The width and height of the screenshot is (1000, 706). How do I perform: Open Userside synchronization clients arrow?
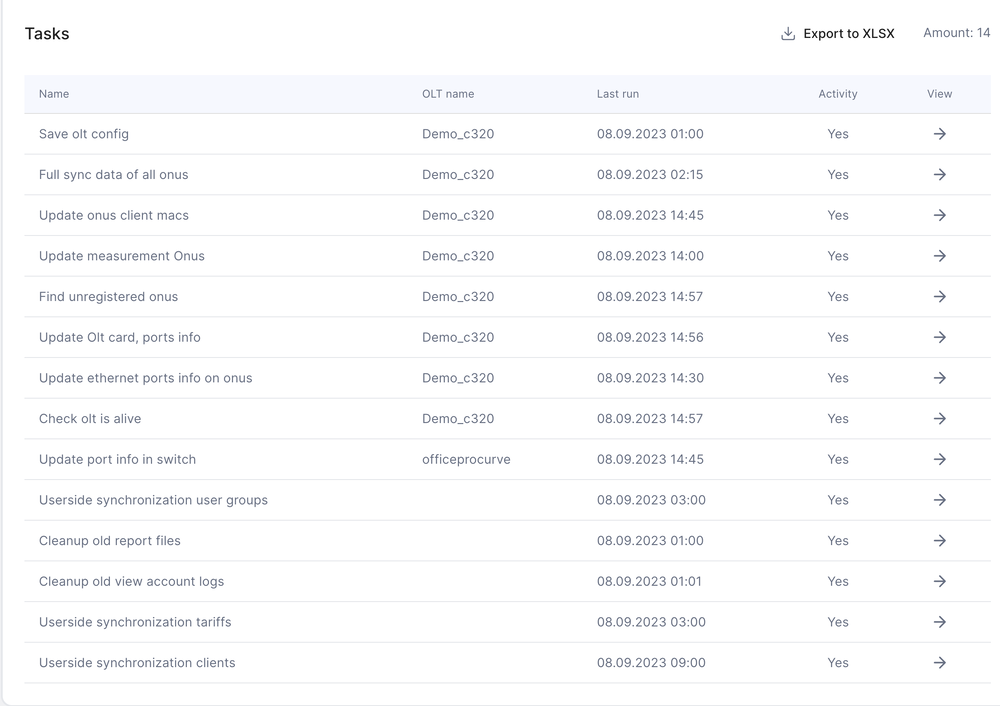coord(939,663)
